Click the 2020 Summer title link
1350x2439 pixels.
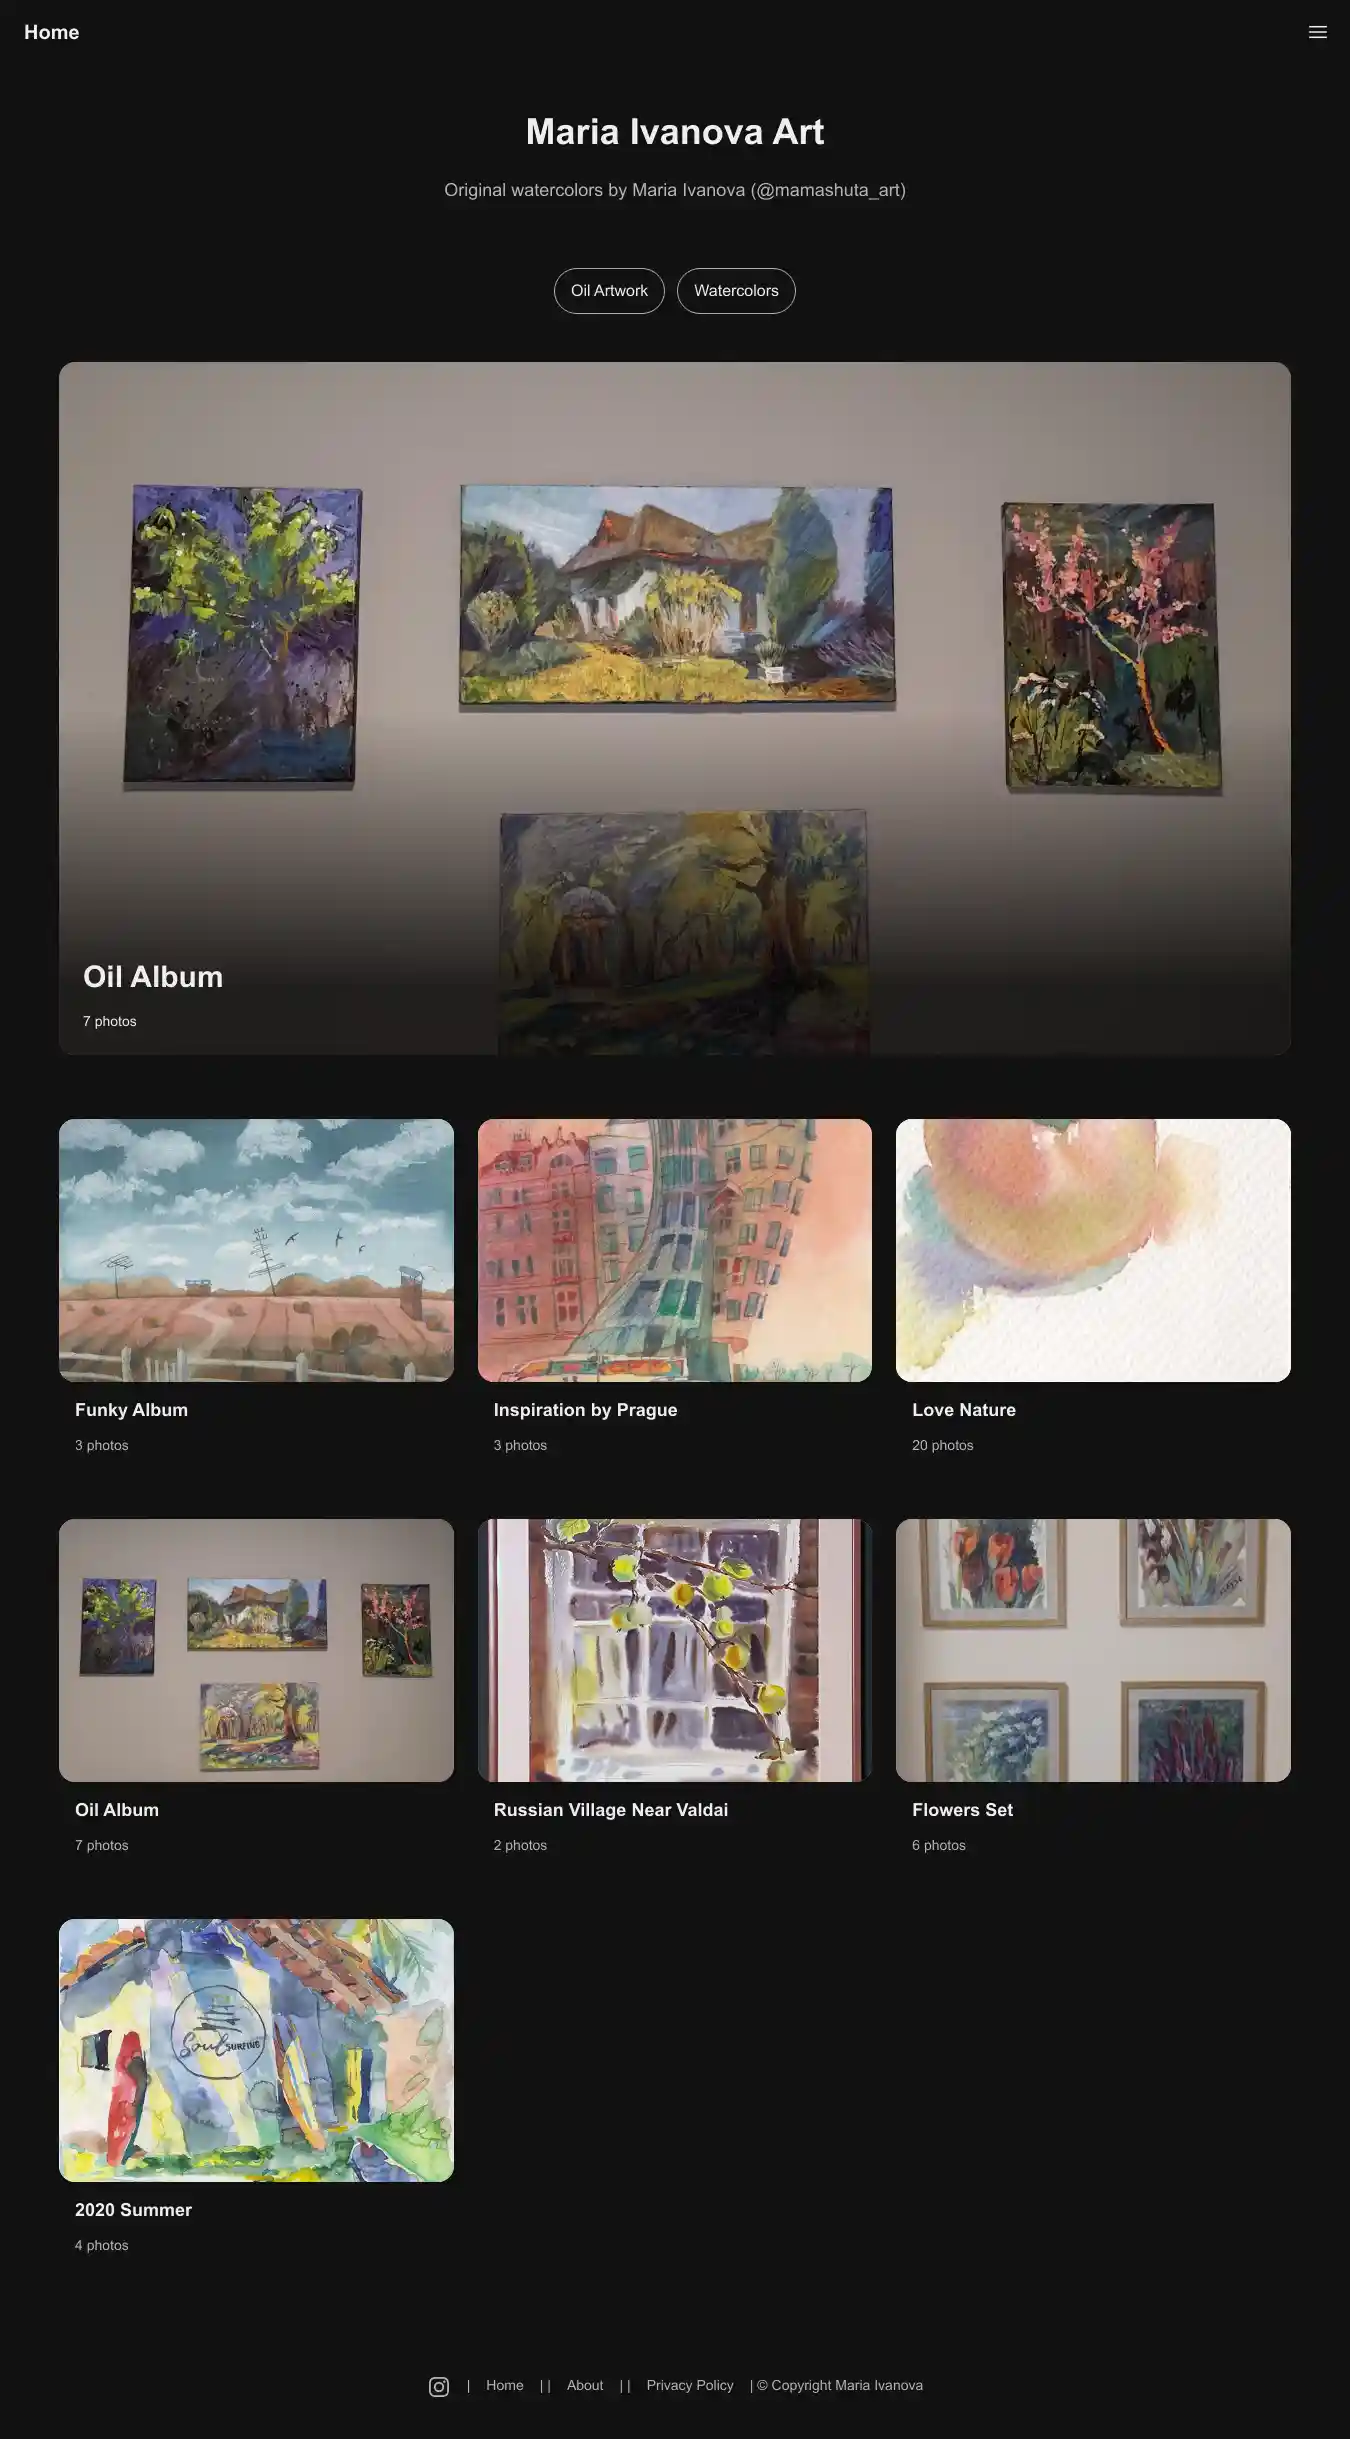click(x=133, y=2210)
